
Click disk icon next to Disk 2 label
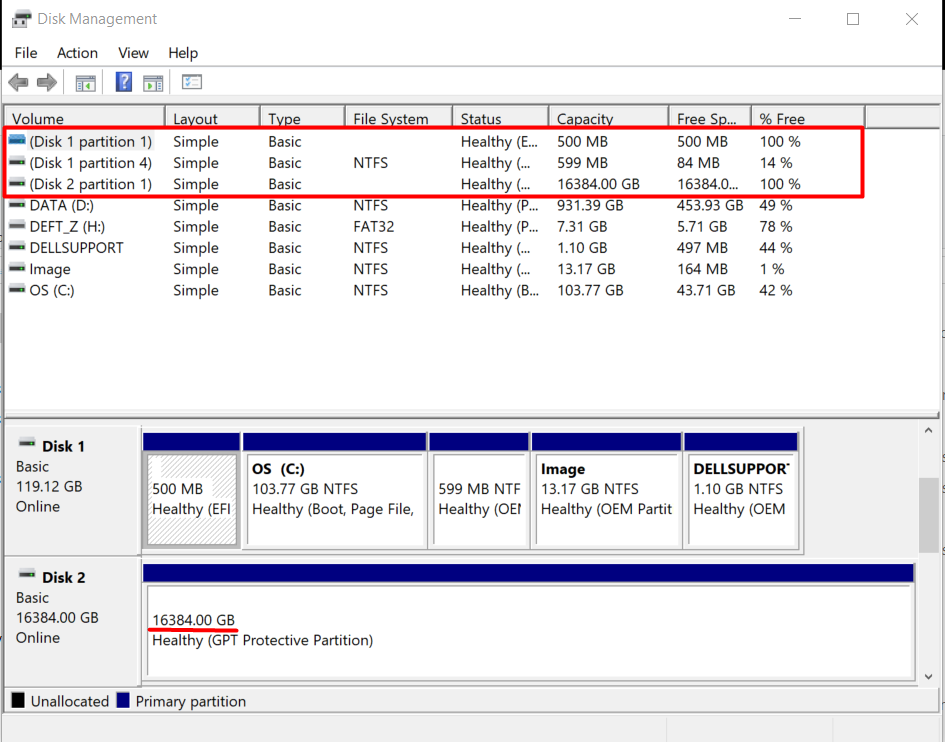coord(27,575)
